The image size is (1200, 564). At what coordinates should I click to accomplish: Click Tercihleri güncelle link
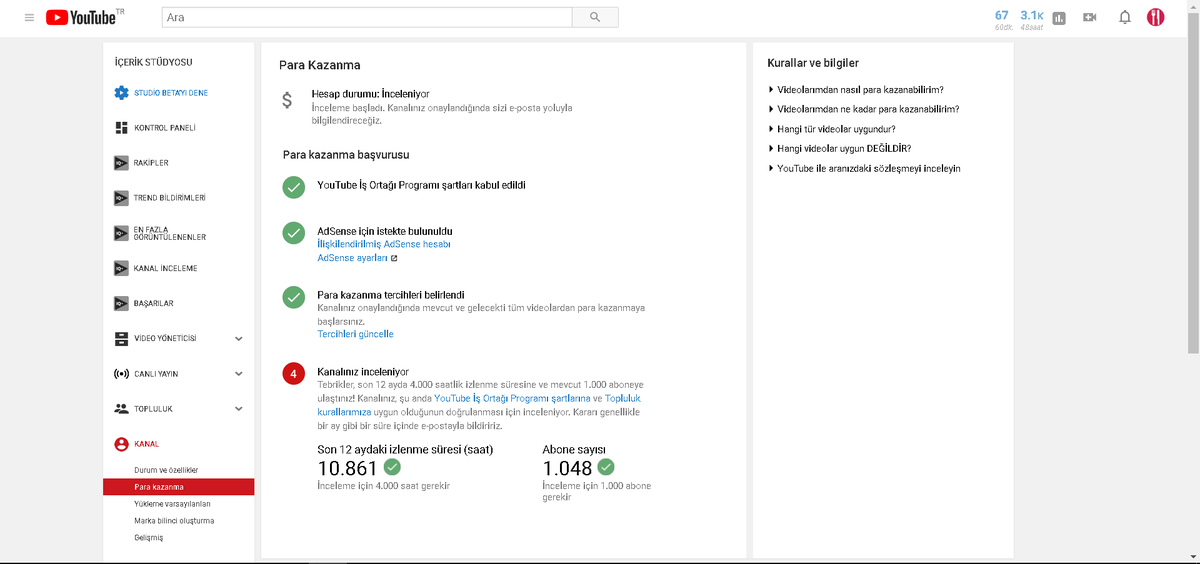[x=355, y=334]
